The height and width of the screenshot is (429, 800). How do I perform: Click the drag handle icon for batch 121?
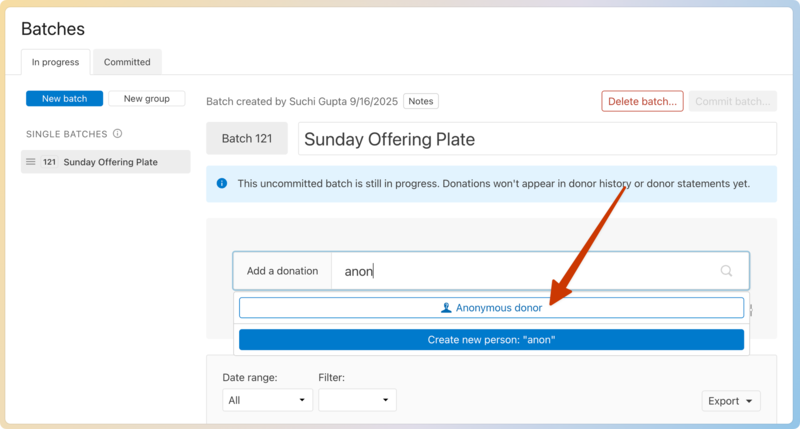pos(31,162)
